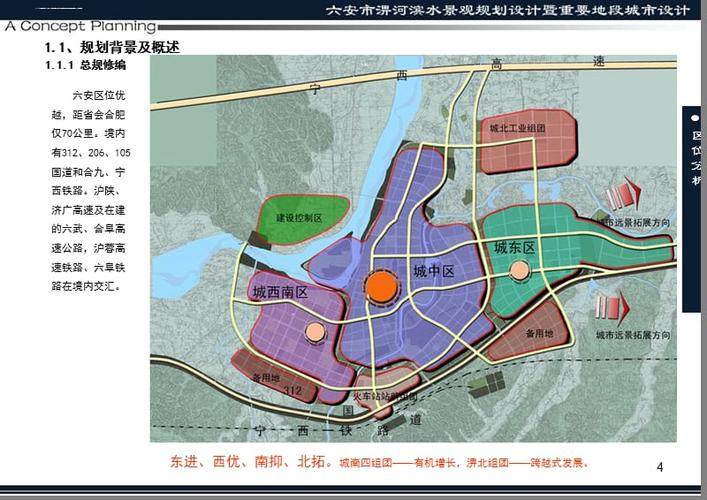
Task: Click the peach circle marker in 城西南区
Action: [x=315, y=332]
